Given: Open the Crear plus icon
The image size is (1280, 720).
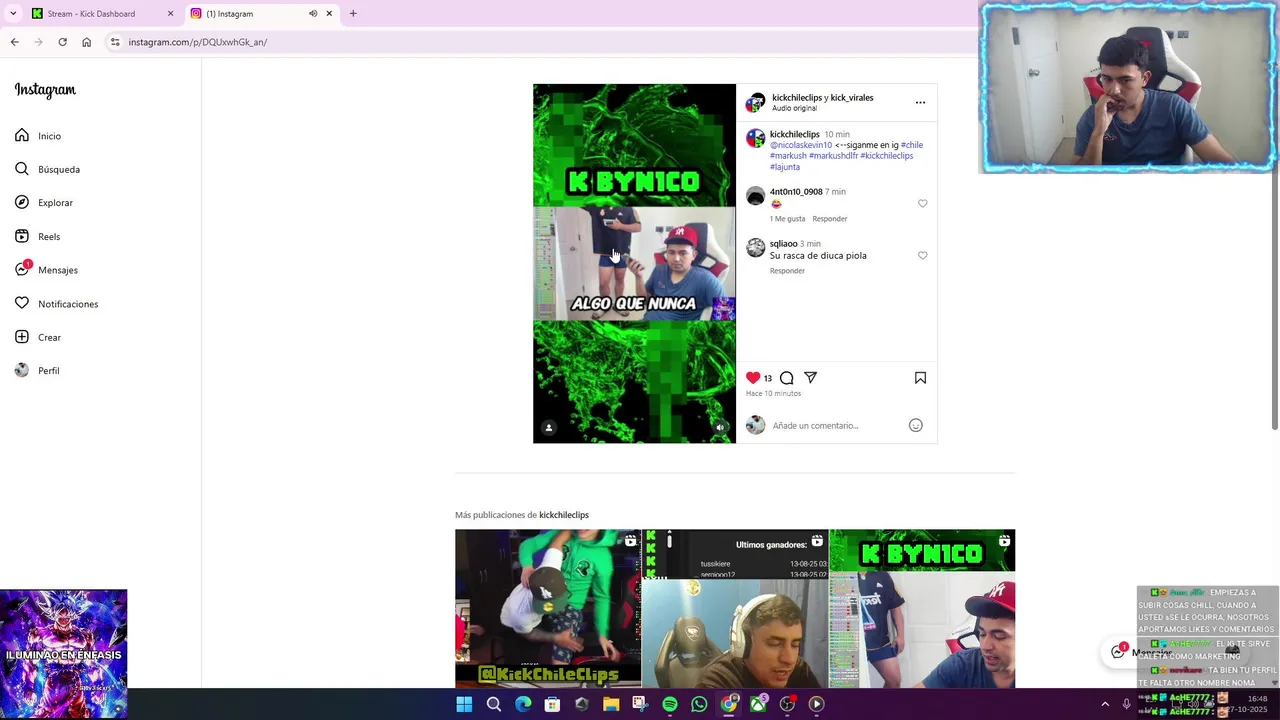Looking at the screenshot, I should (22, 337).
